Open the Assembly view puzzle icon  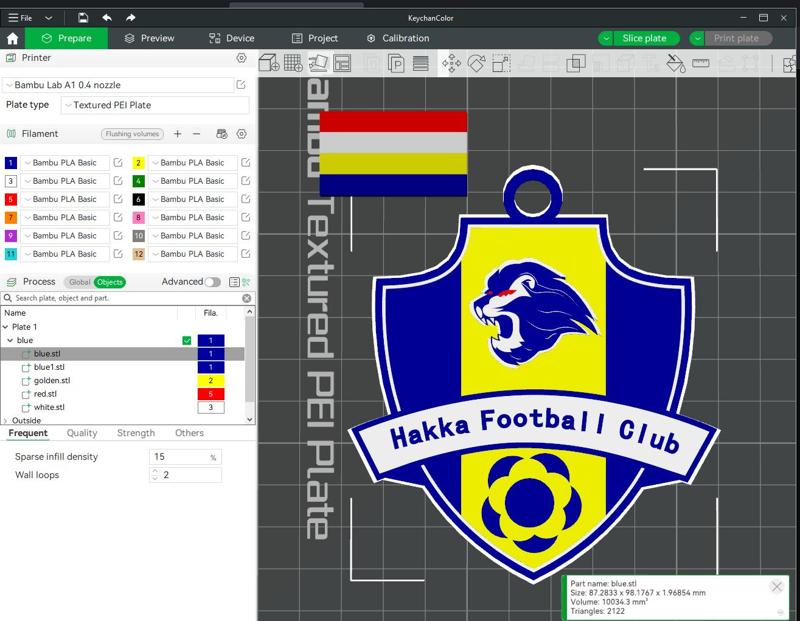tap(790, 64)
